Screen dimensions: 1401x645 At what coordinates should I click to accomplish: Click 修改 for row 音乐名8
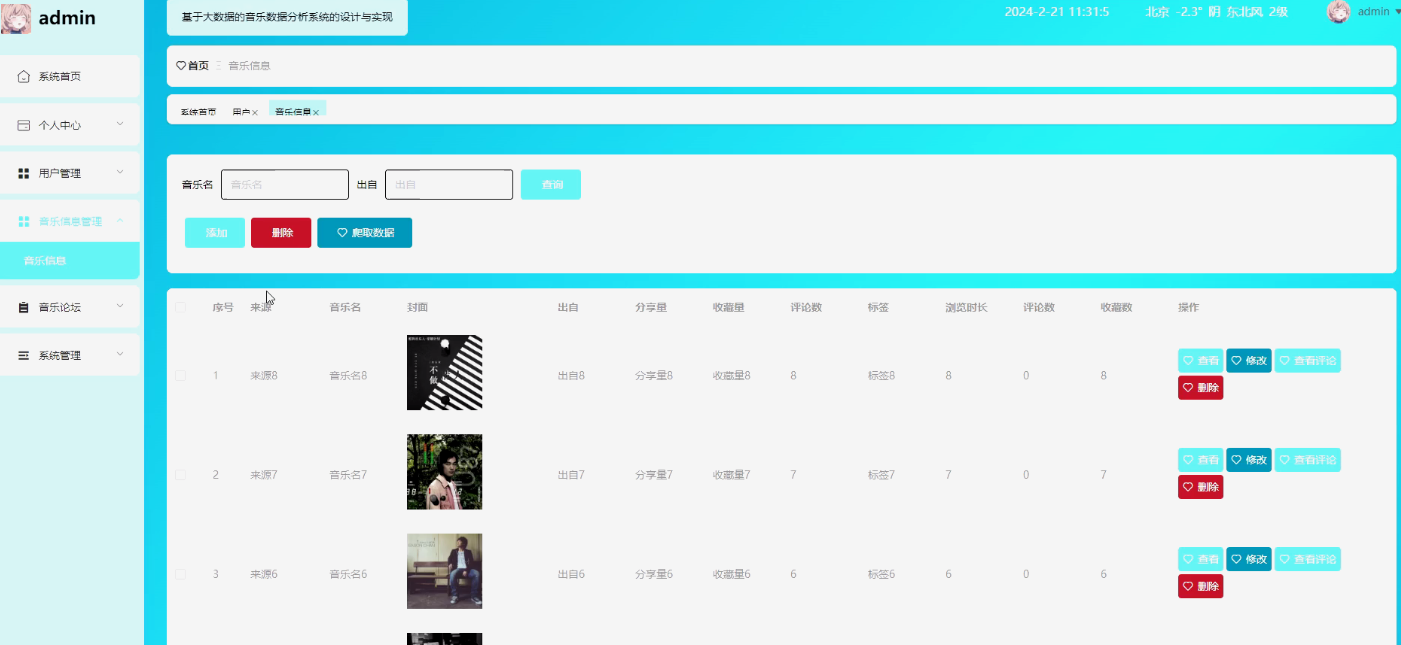[x=1249, y=361]
